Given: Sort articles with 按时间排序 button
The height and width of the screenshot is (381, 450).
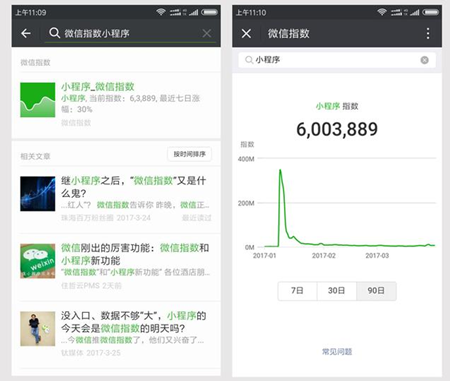Looking at the screenshot, I should [189, 154].
